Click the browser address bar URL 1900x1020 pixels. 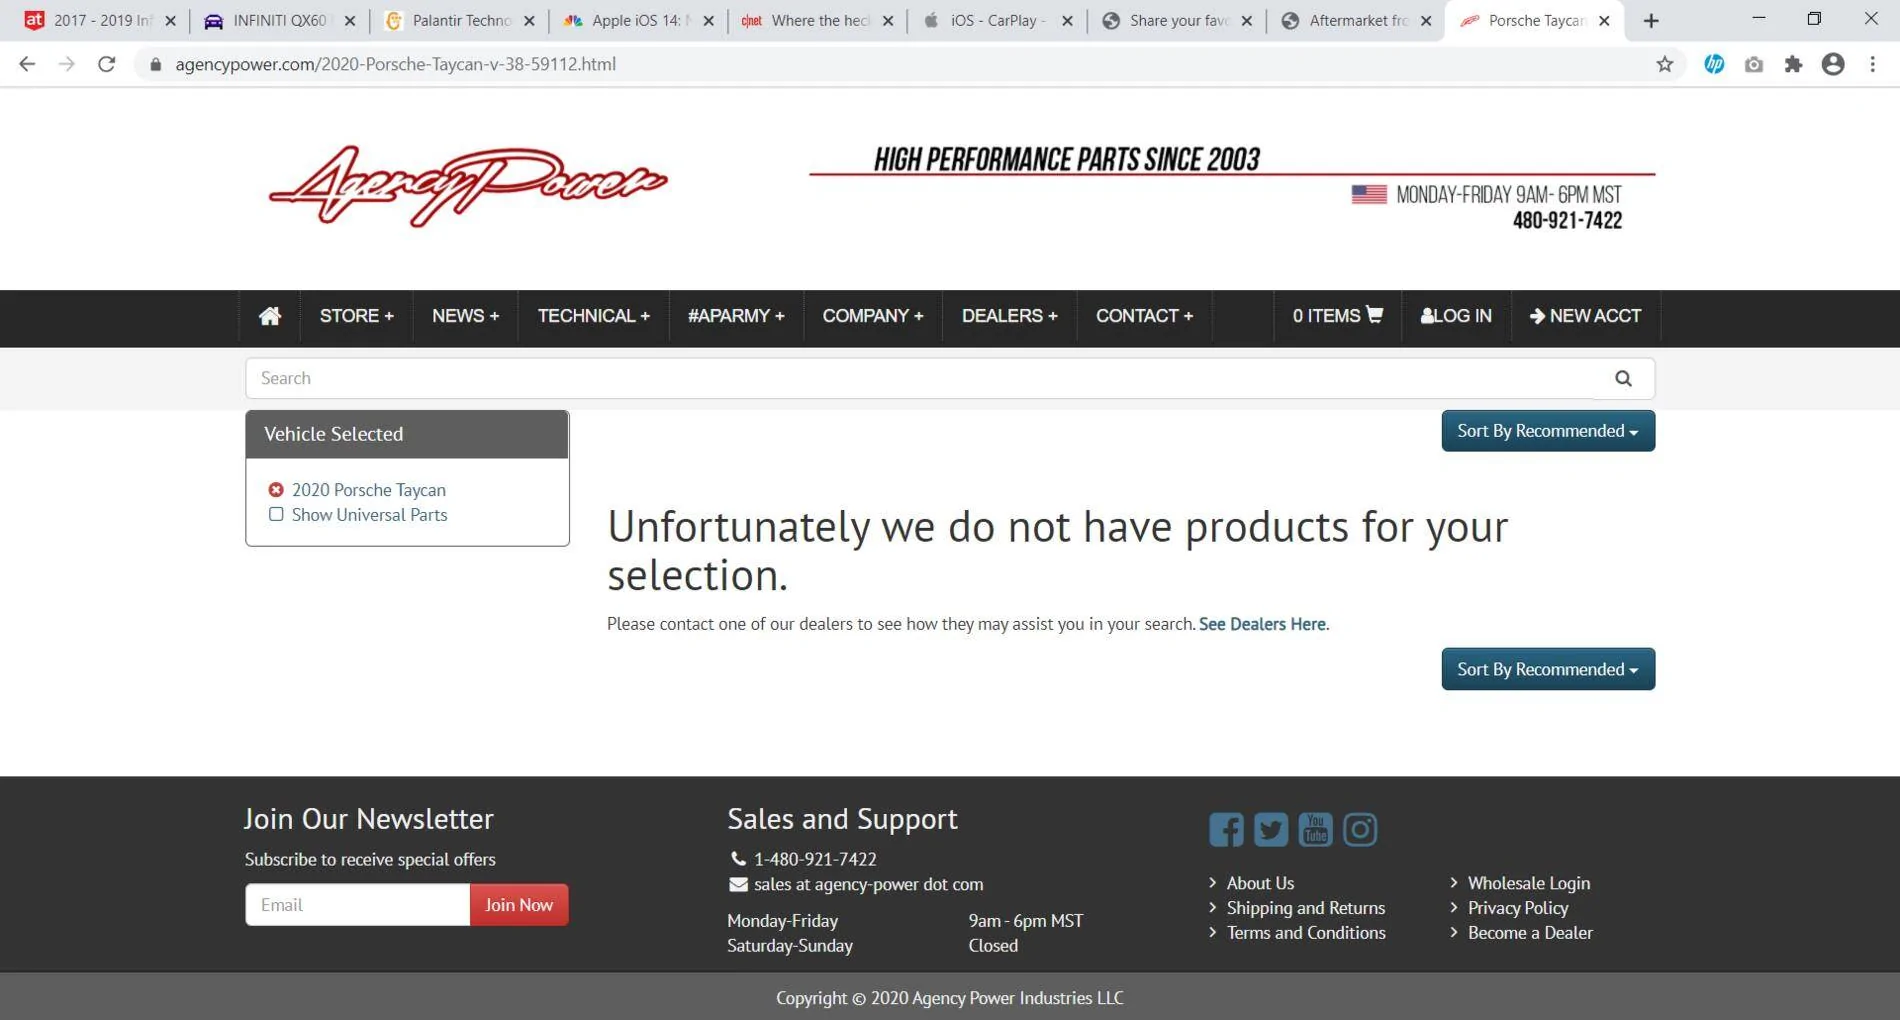(395, 64)
